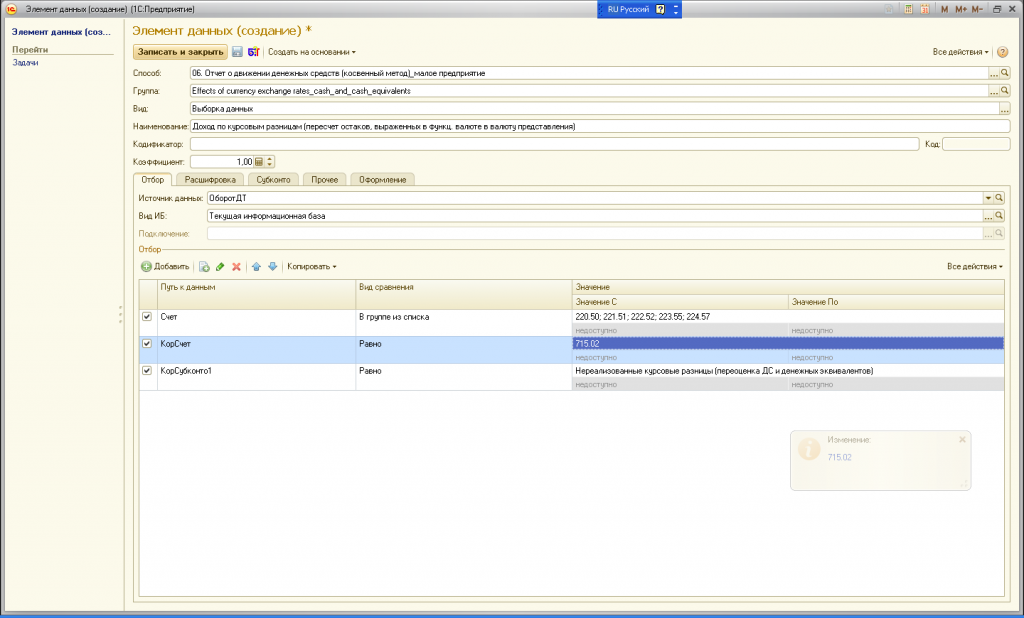Close the Изменение notification popup
Viewport: 1024px width, 618px height.
(962, 440)
